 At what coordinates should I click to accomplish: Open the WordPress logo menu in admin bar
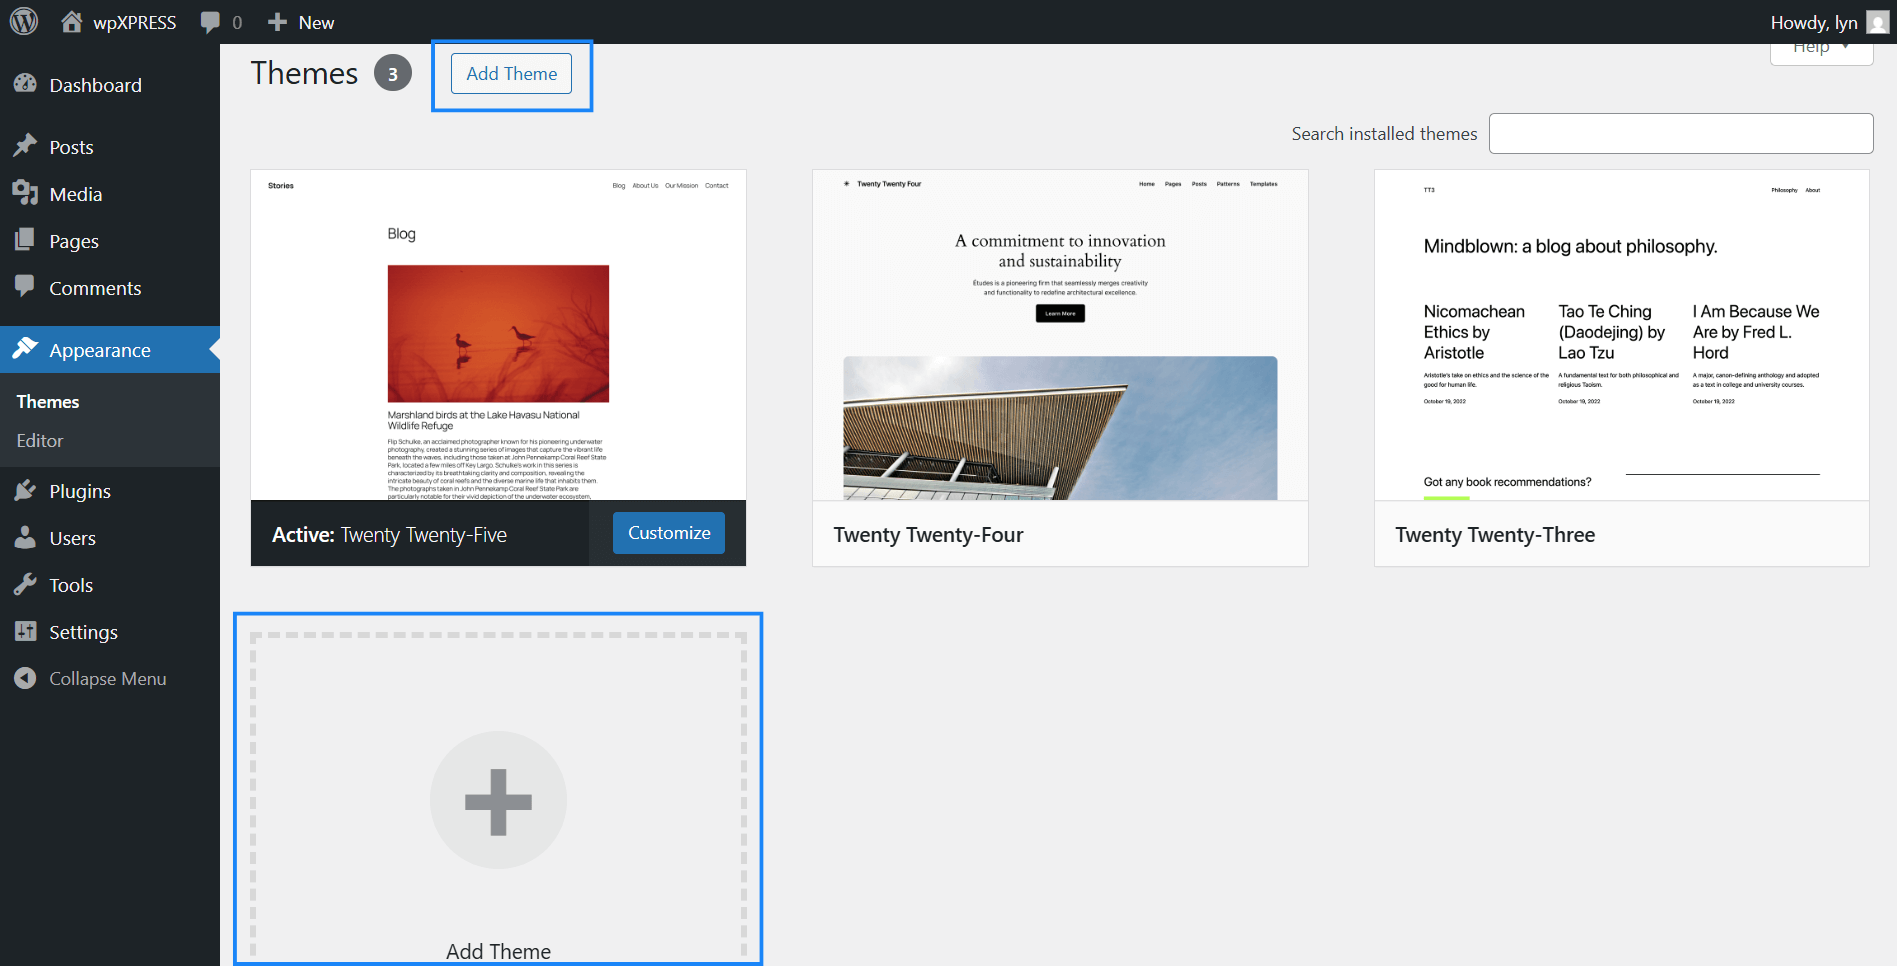click(x=23, y=21)
